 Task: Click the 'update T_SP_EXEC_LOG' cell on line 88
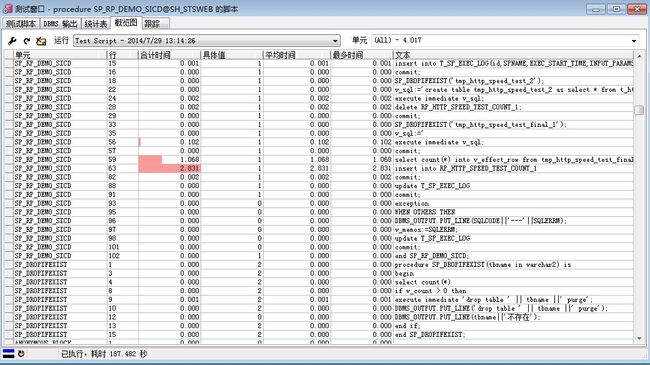click(x=513, y=186)
